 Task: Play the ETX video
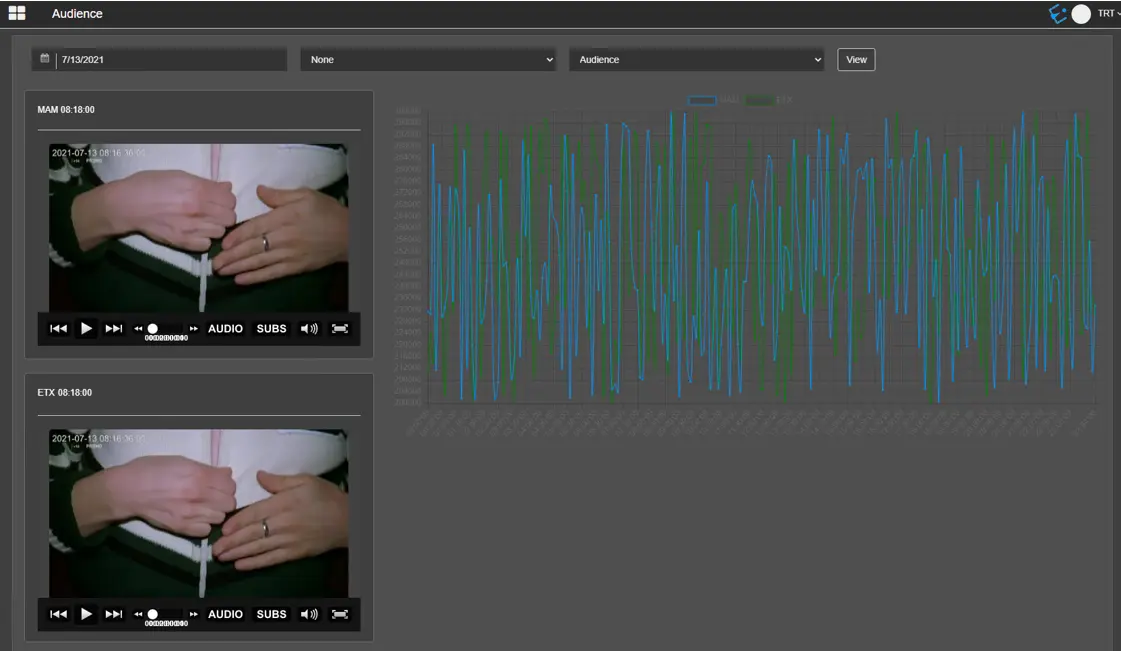click(87, 614)
